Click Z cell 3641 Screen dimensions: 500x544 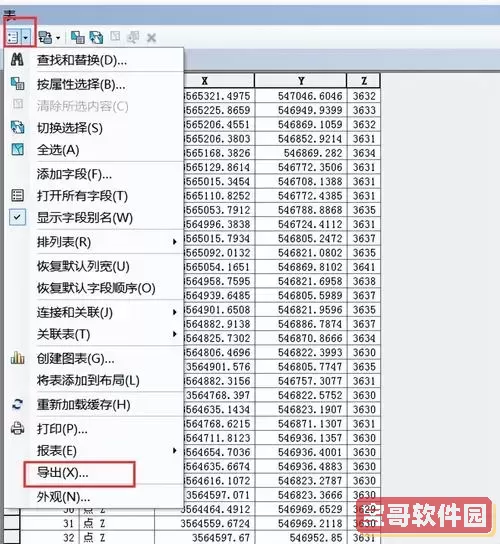[364, 267]
